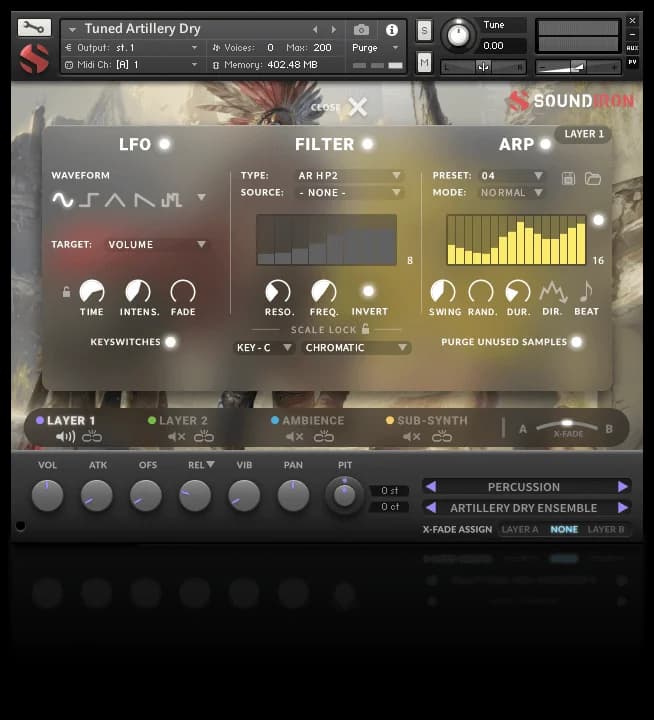Toggle the ARP power button
This screenshot has height=720, width=654.
(545, 144)
